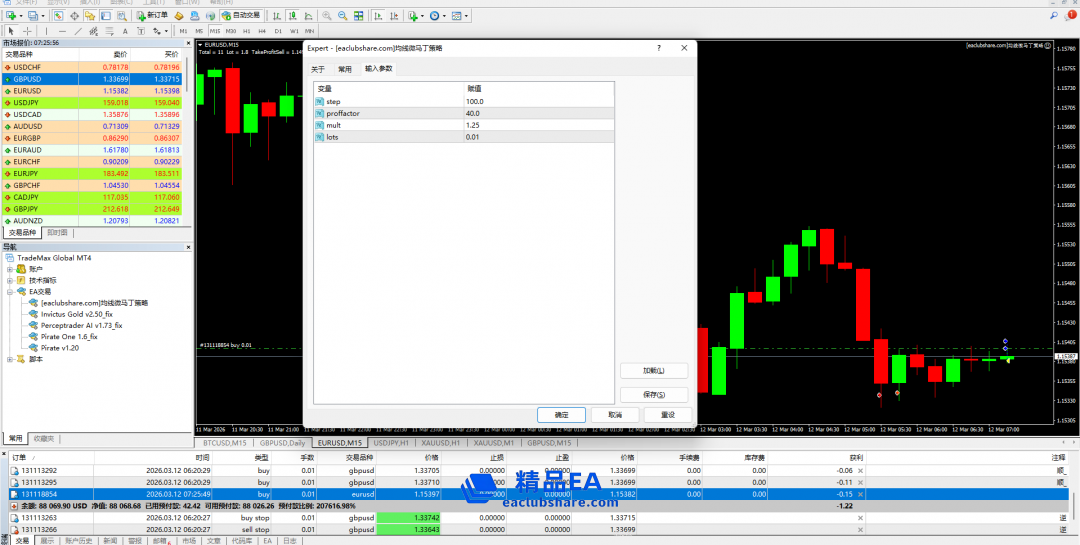Click the 确定 button in dialog
Image resolution: width=1080 pixels, height=545 pixels.
point(561,414)
